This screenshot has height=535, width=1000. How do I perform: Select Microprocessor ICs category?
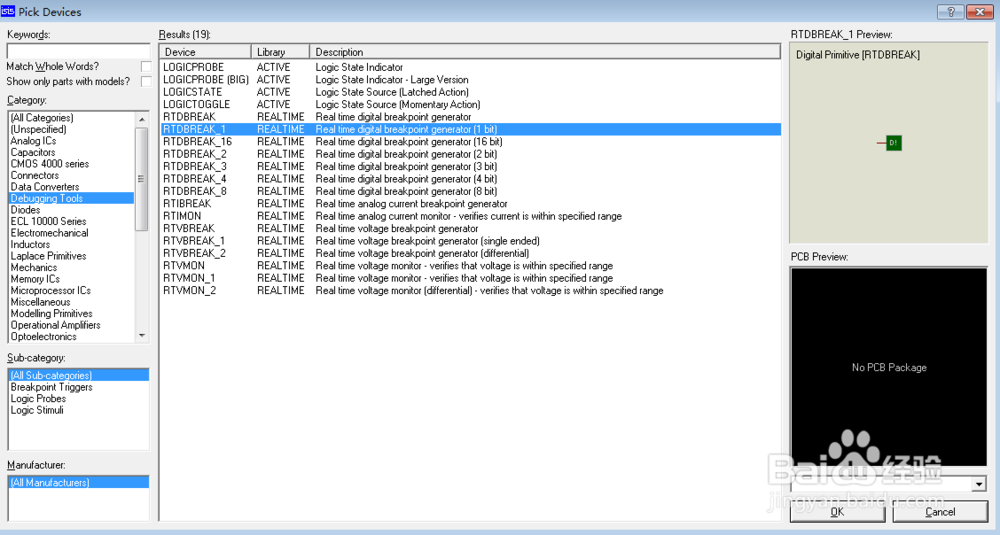click(71, 290)
